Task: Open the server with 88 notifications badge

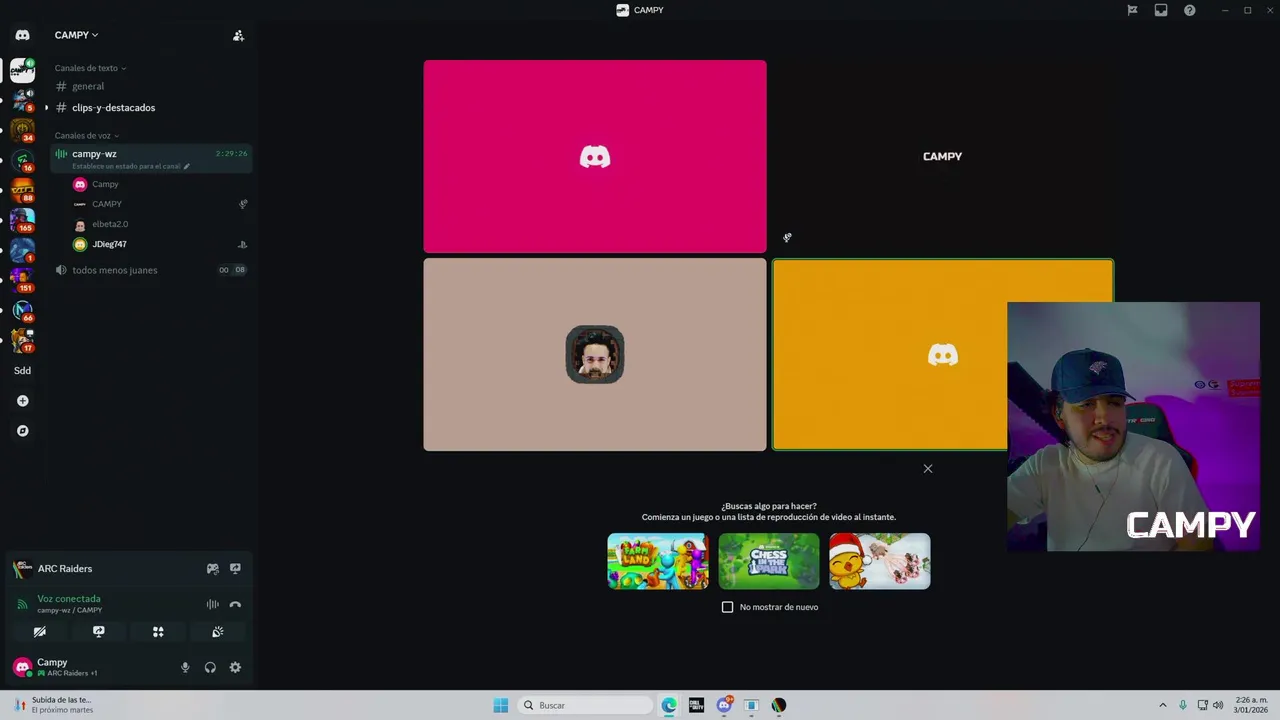Action: [x=22, y=190]
